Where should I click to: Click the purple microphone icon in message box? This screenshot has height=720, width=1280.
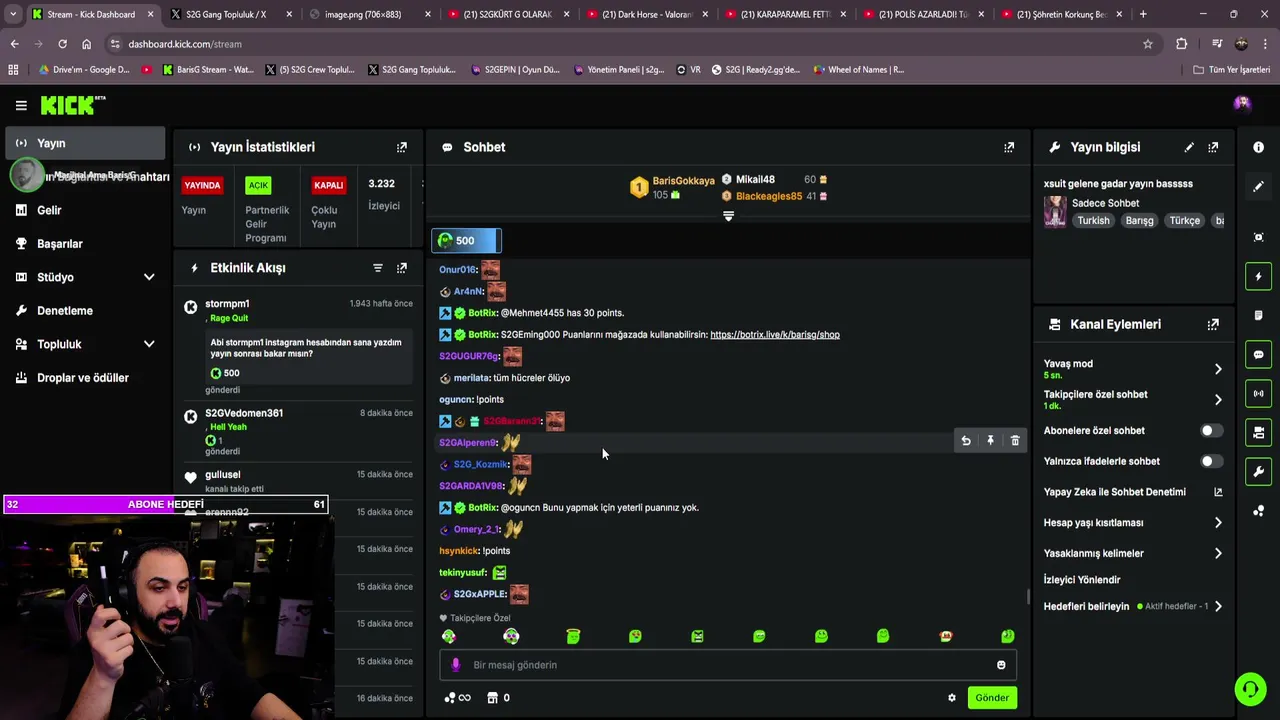[x=456, y=665]
